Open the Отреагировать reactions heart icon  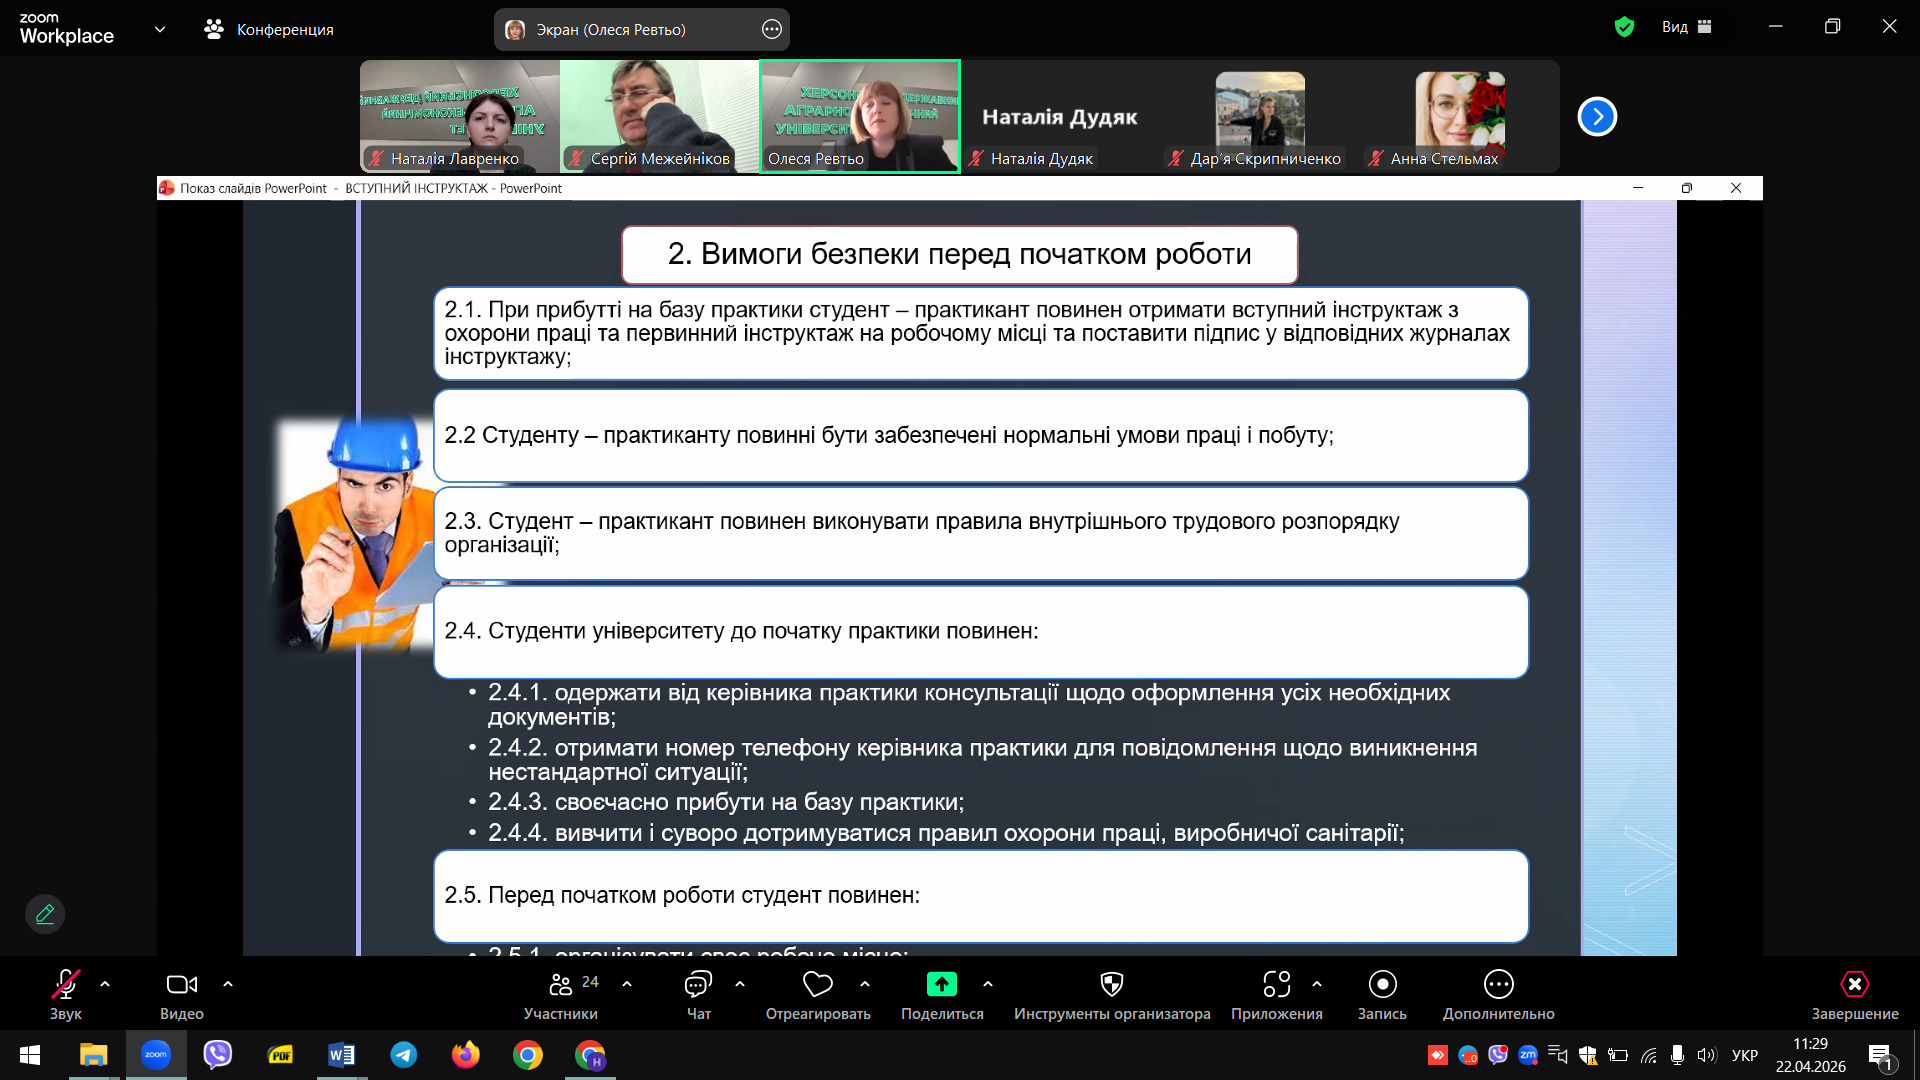pyautogui.click(x=817, y=986)
